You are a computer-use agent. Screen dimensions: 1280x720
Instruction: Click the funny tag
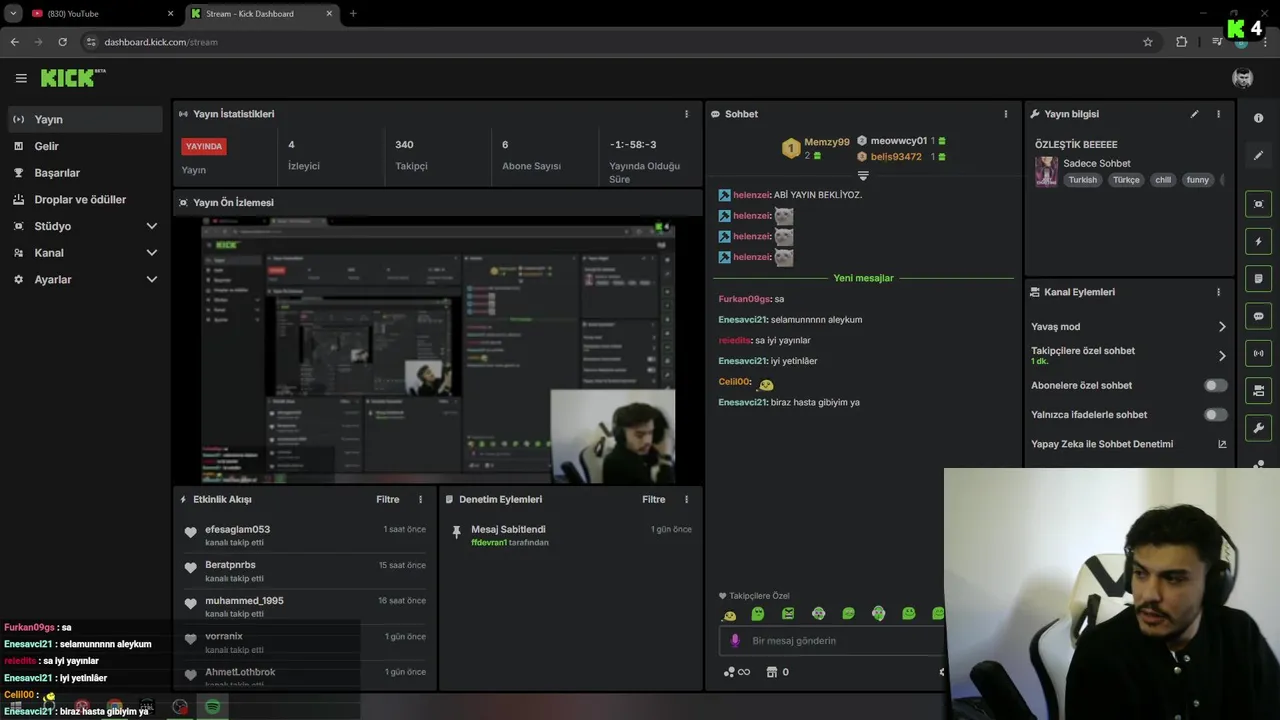[x=1198, y=180]
